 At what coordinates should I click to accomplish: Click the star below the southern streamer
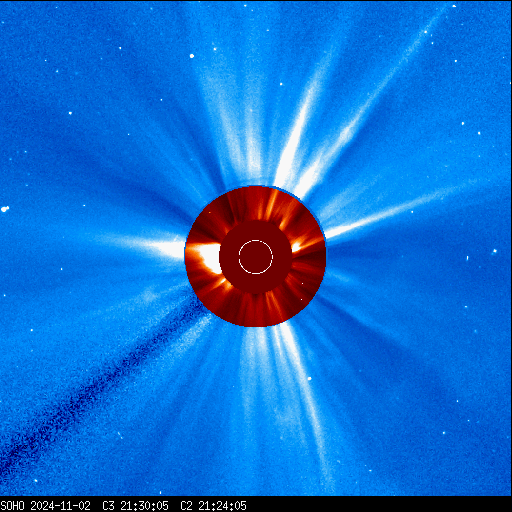point(309,379)
